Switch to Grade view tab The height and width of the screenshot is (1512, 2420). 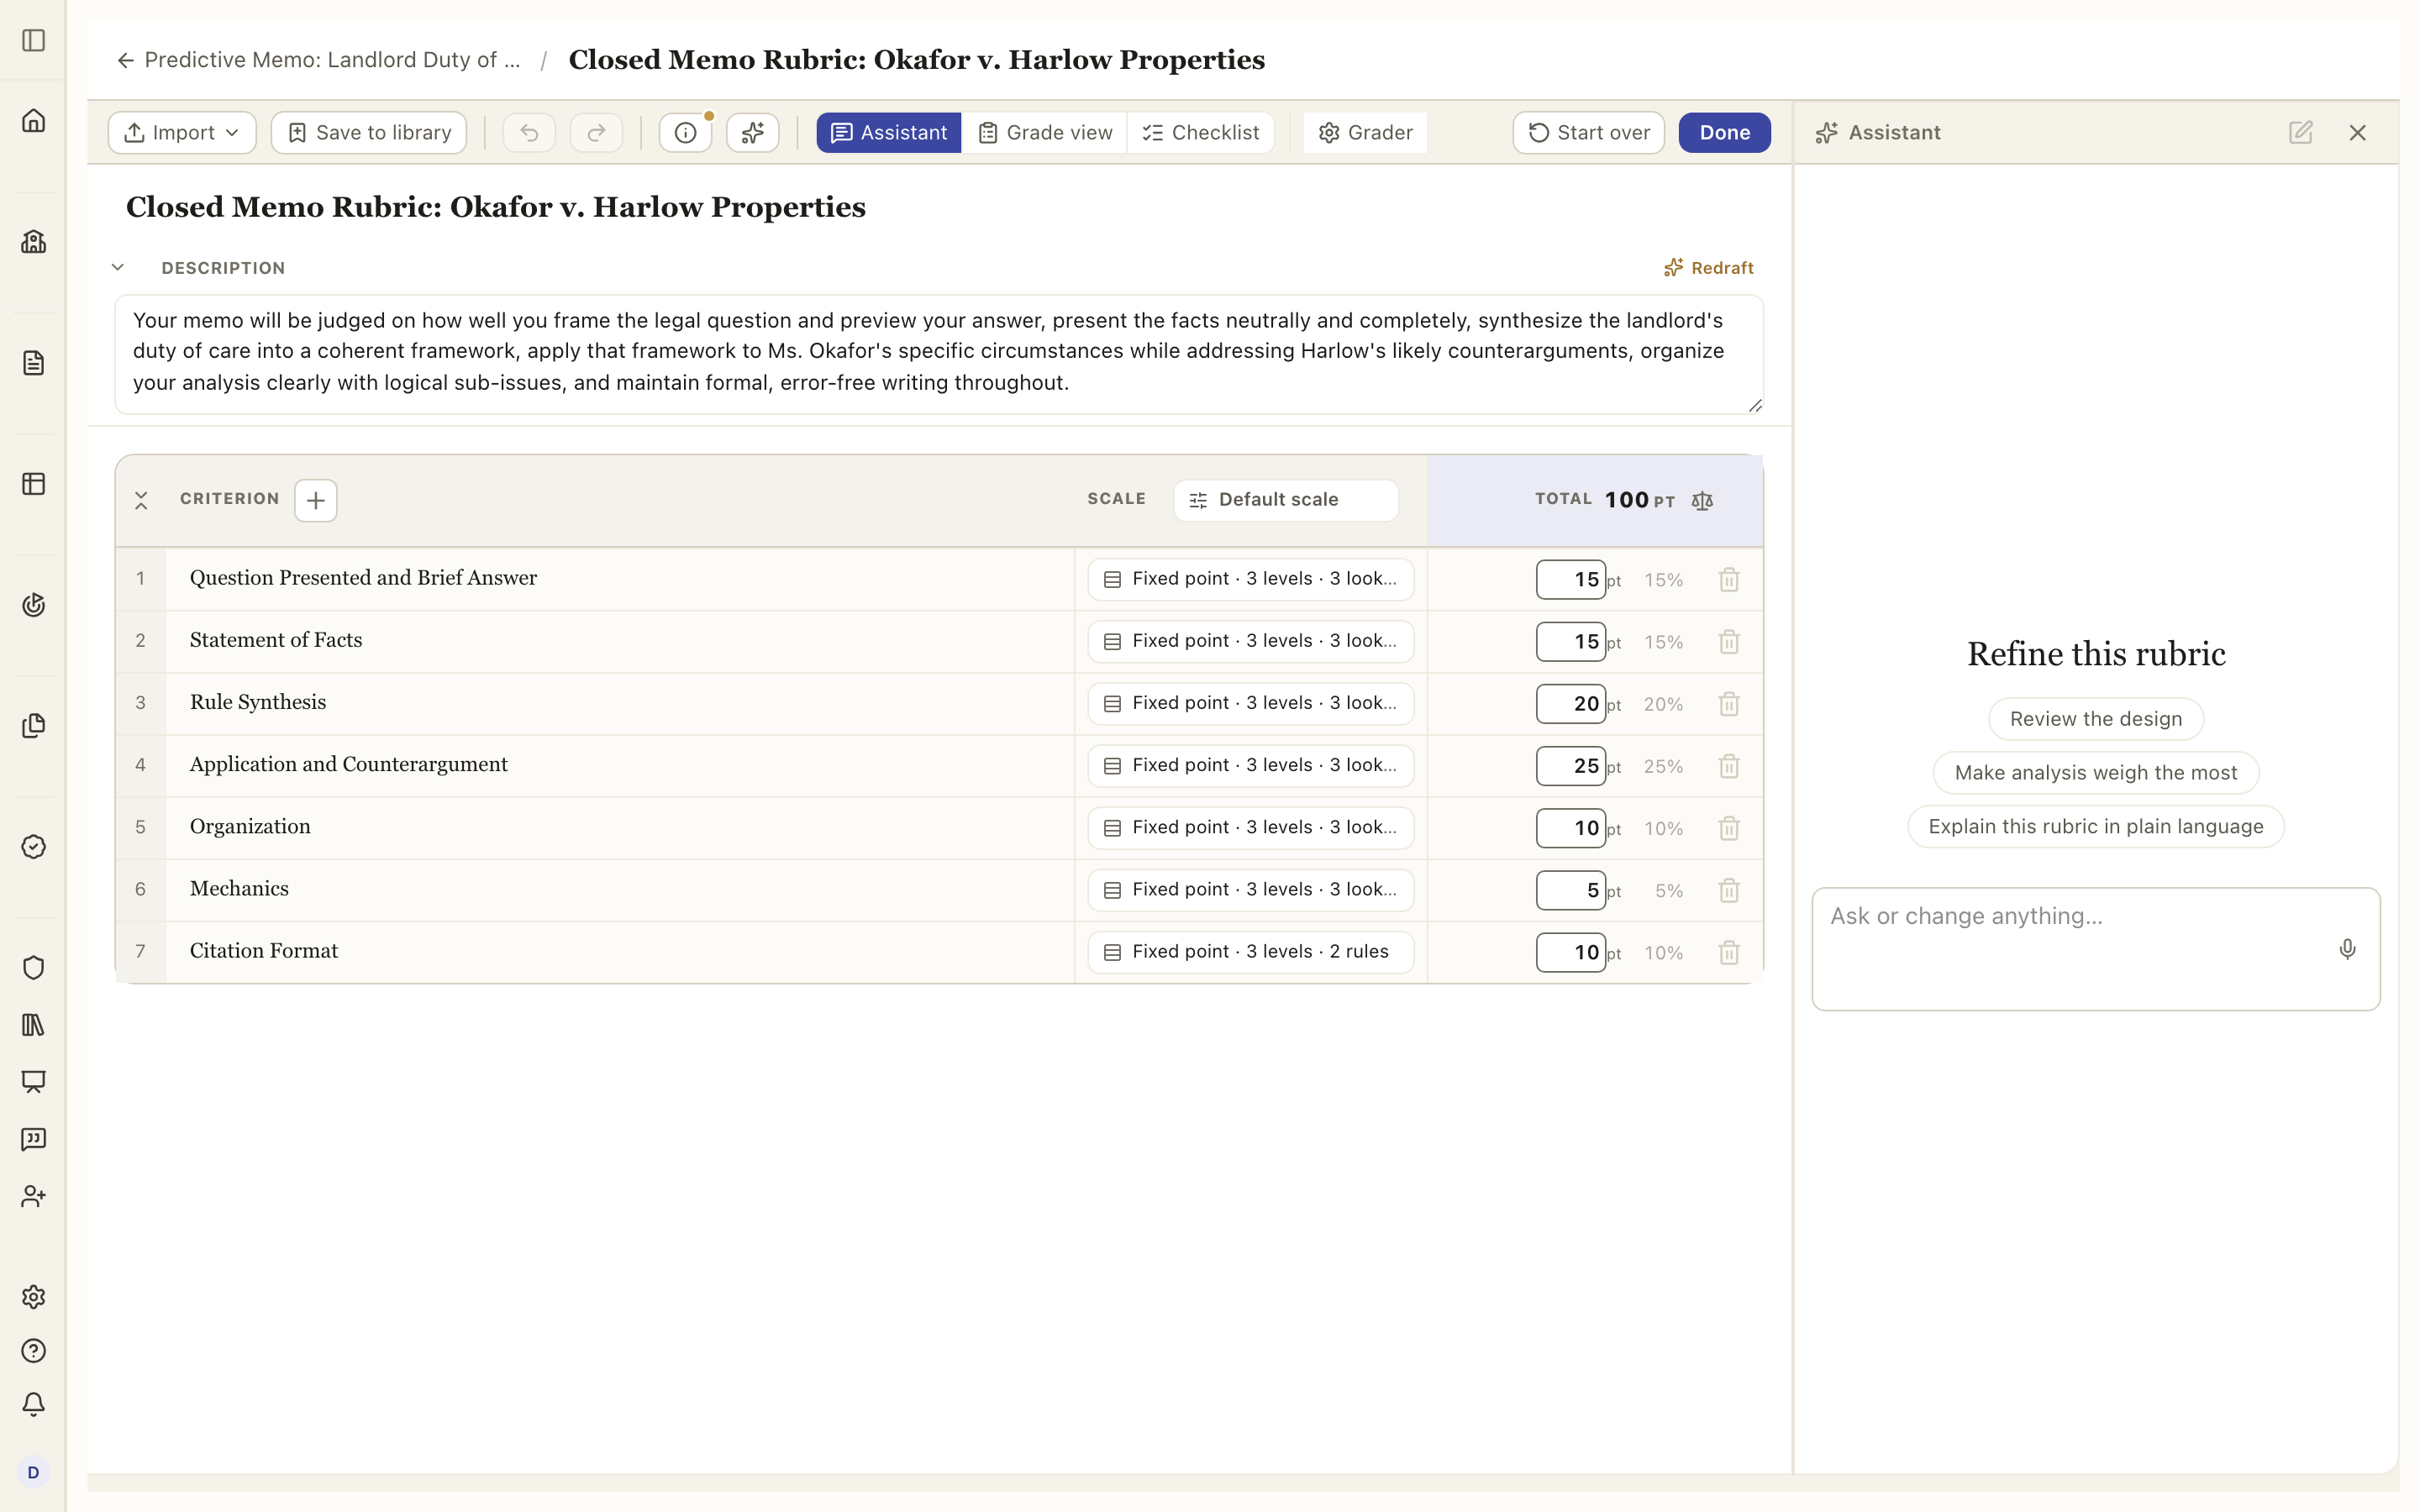point(1045,133)
